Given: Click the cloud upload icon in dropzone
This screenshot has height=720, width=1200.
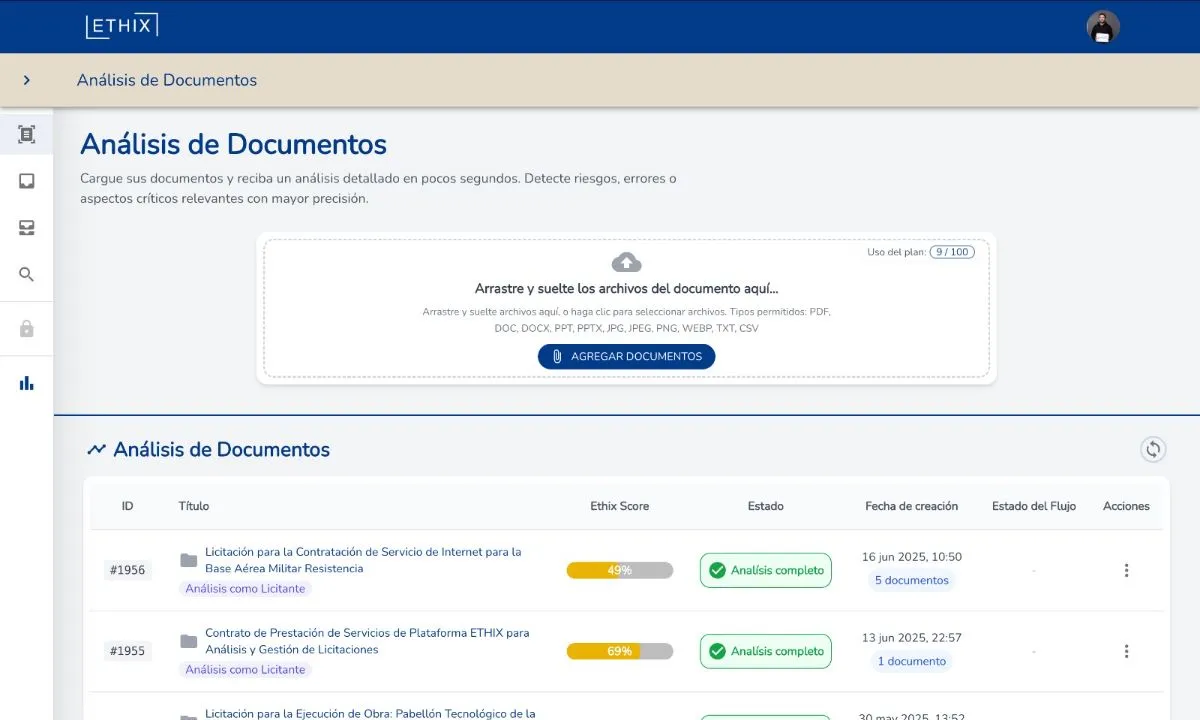Looking at the screenshot, I should (626, 263).
